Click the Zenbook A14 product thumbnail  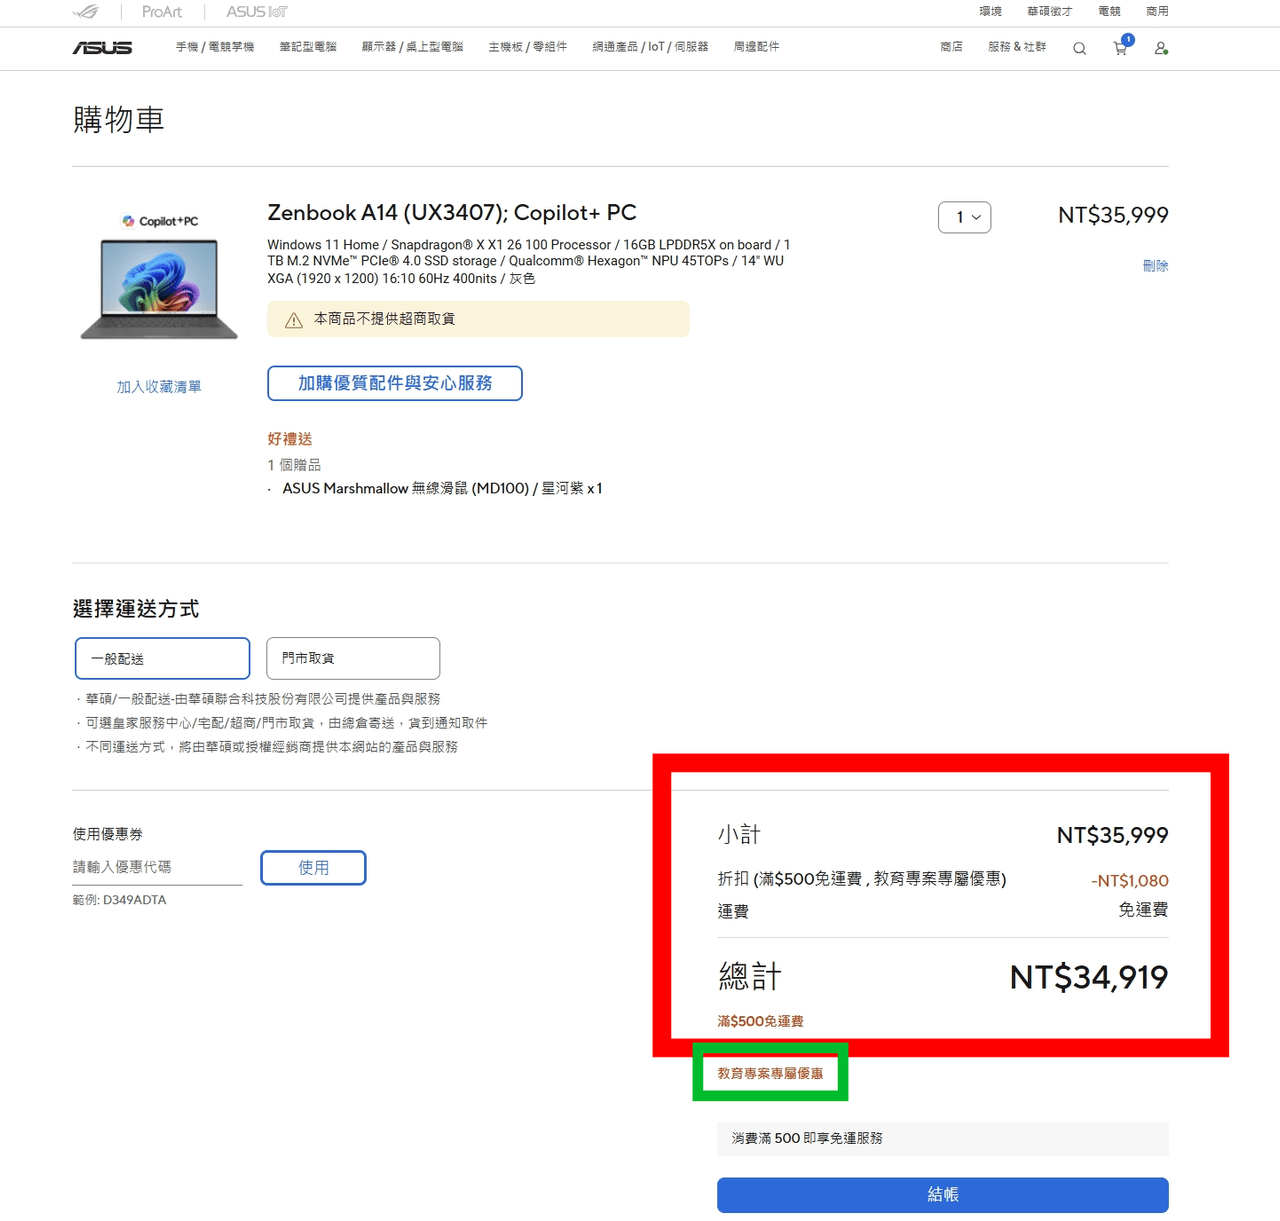pyautogui.click(x=159, y=277)
